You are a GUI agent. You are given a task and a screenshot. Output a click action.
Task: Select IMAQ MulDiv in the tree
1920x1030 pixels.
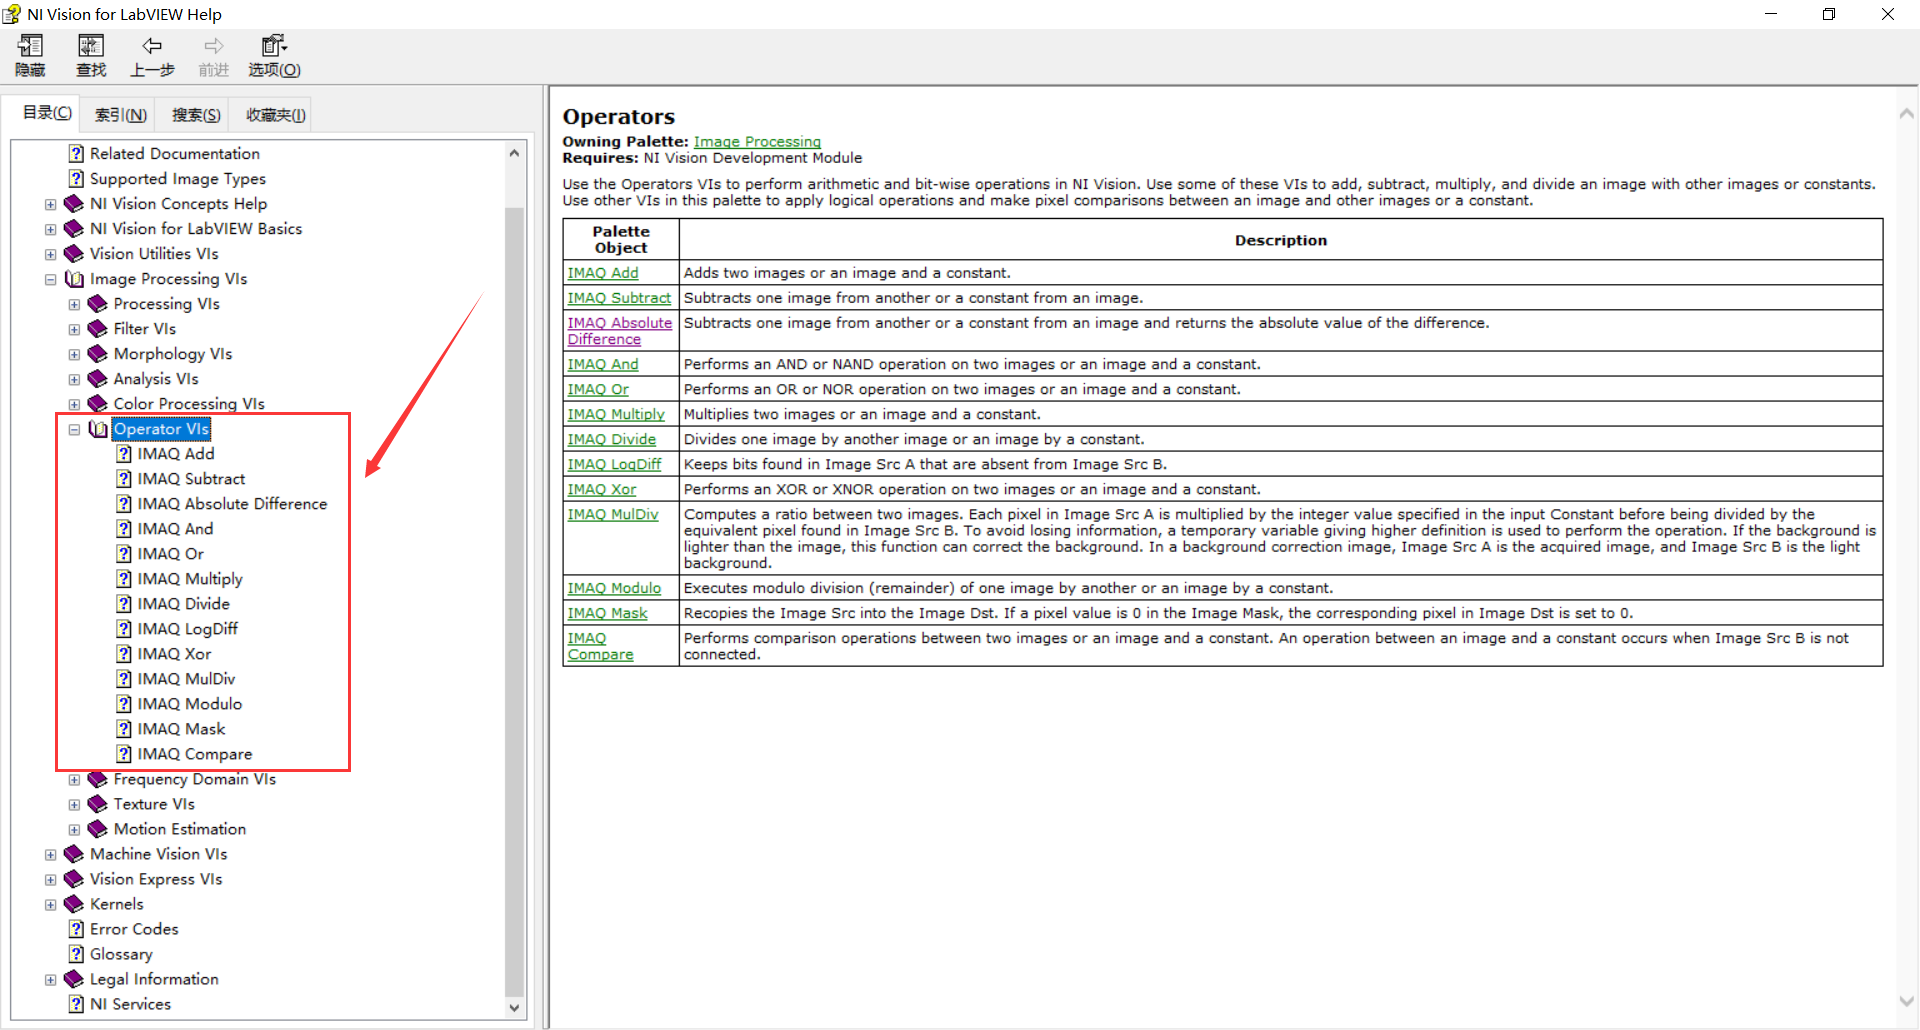pyautogui.click(x=186, y=679)
